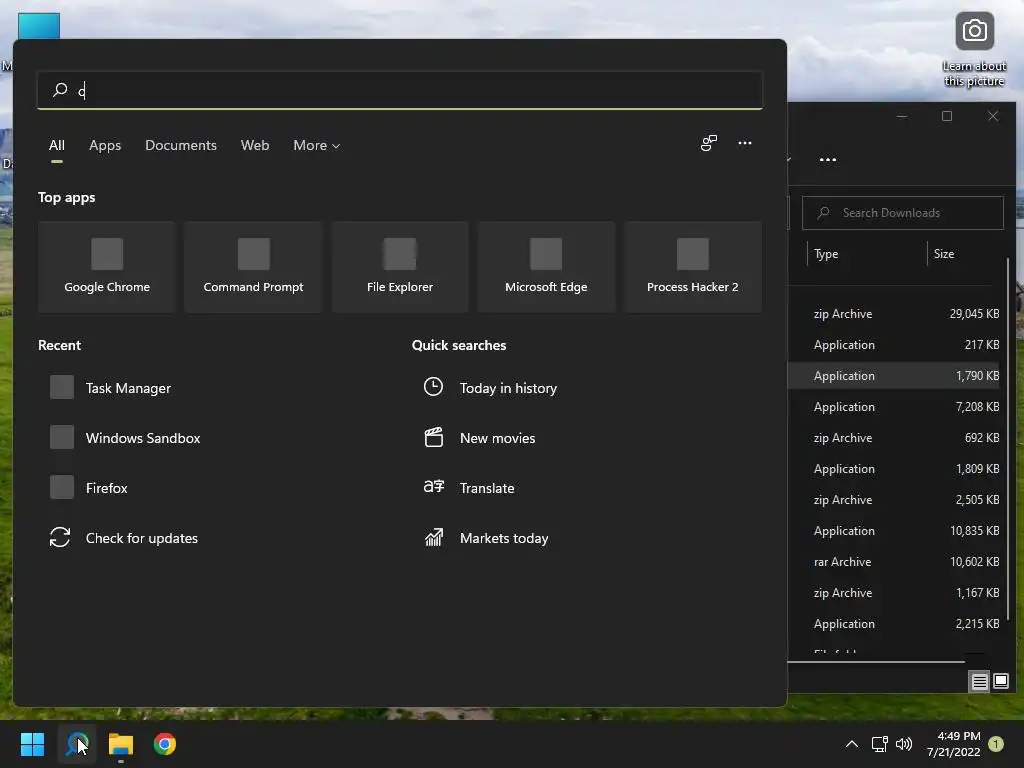Launch Command Prompt from Top apps

[253, 266]
